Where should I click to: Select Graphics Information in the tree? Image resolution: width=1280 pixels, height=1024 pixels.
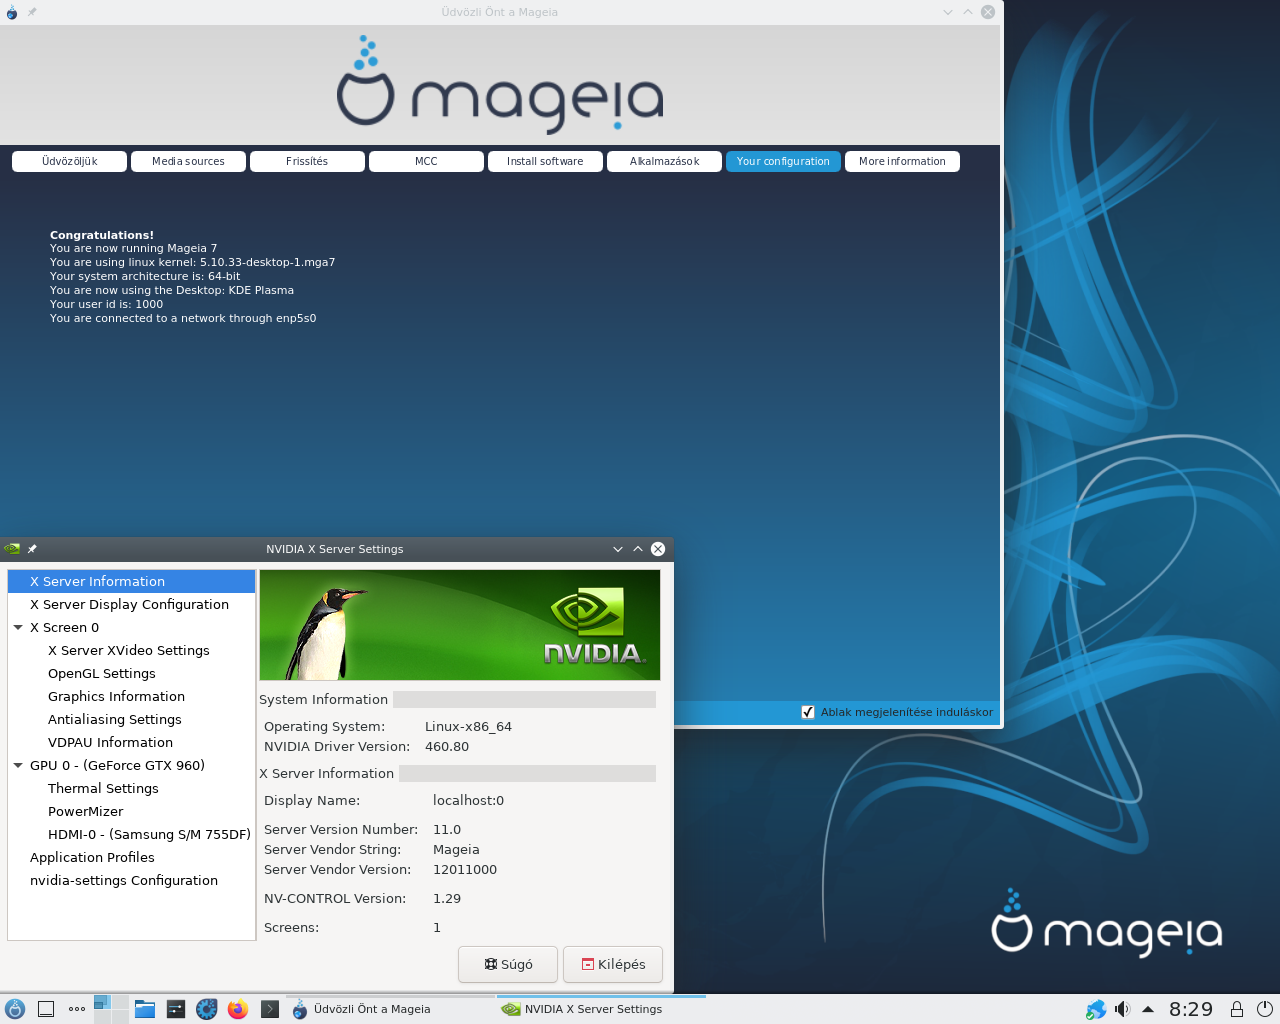click(131, 696)
